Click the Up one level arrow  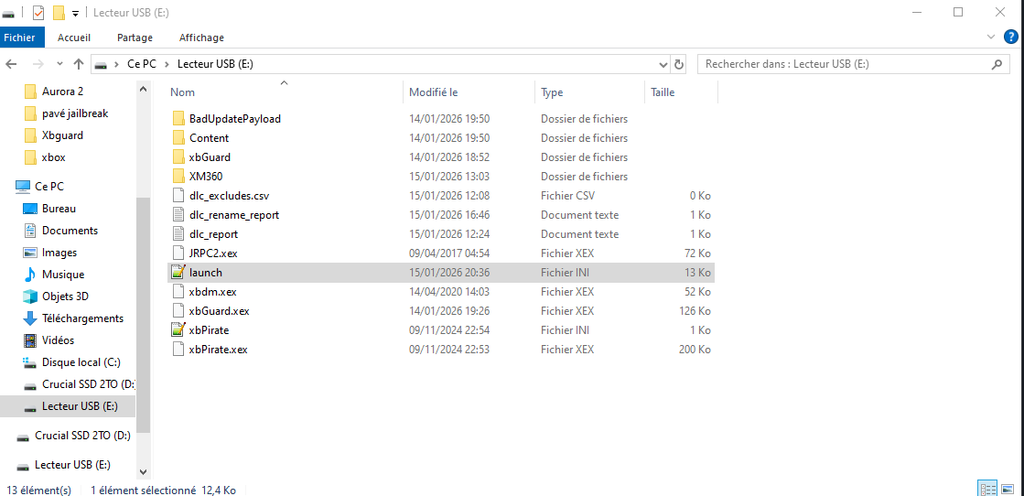tap(79, 64)
